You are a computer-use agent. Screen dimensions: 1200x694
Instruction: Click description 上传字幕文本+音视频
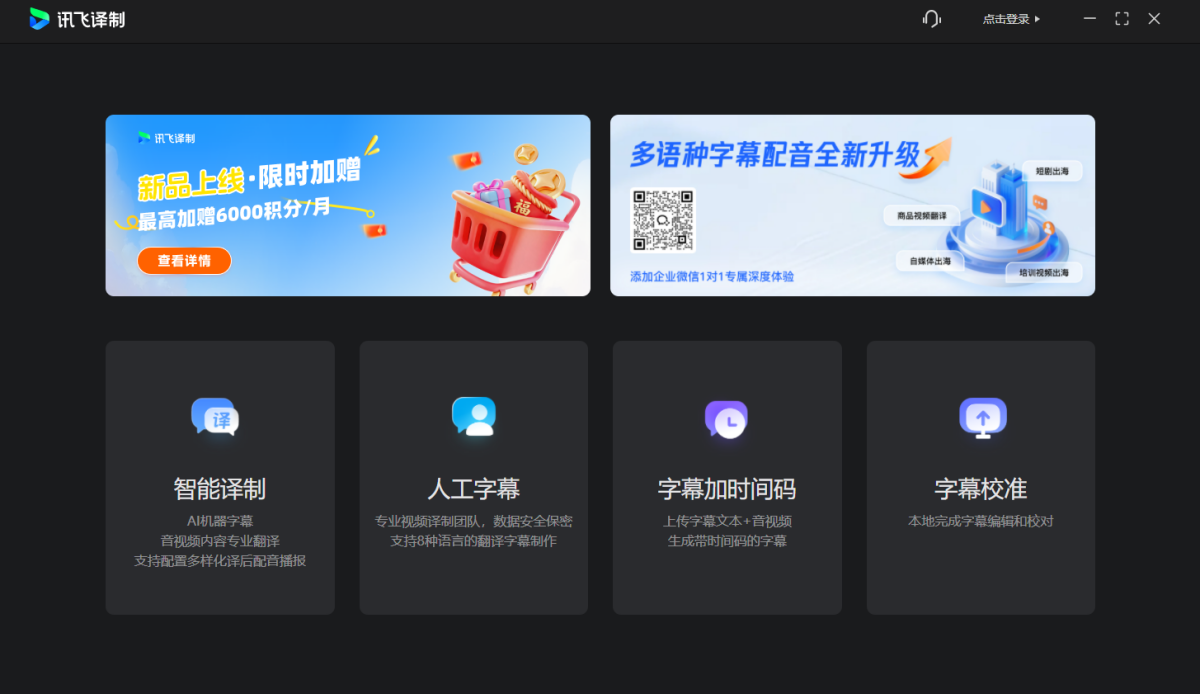(x=727, y=521)
